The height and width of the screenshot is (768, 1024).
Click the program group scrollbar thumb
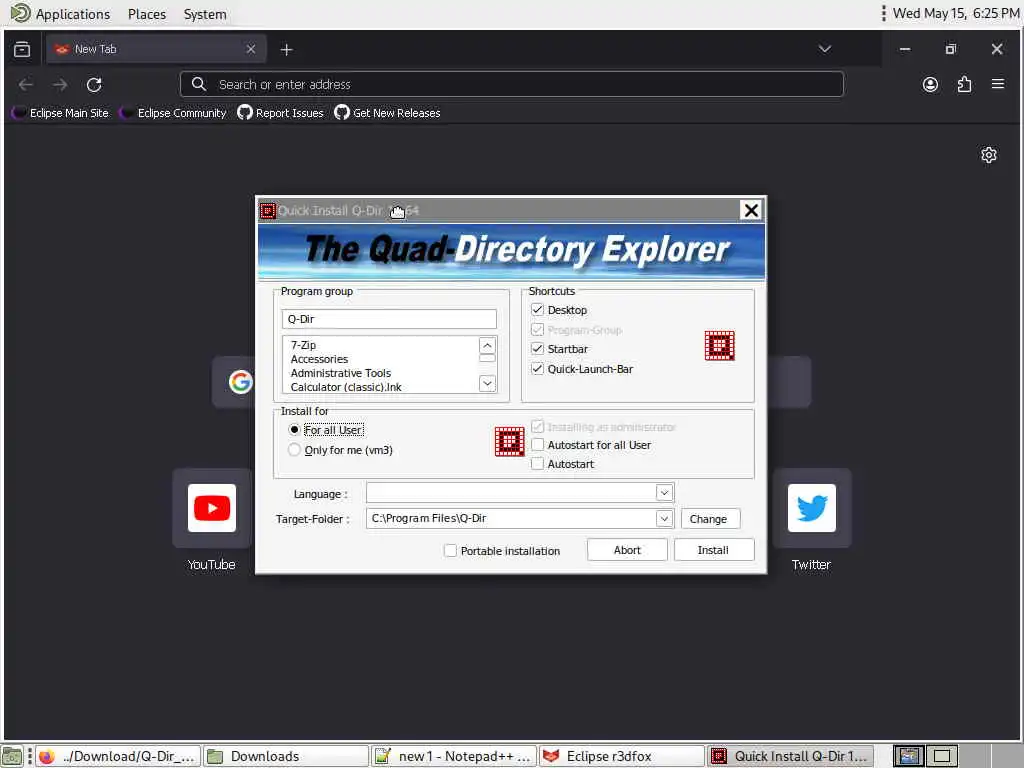click(487, 358)
